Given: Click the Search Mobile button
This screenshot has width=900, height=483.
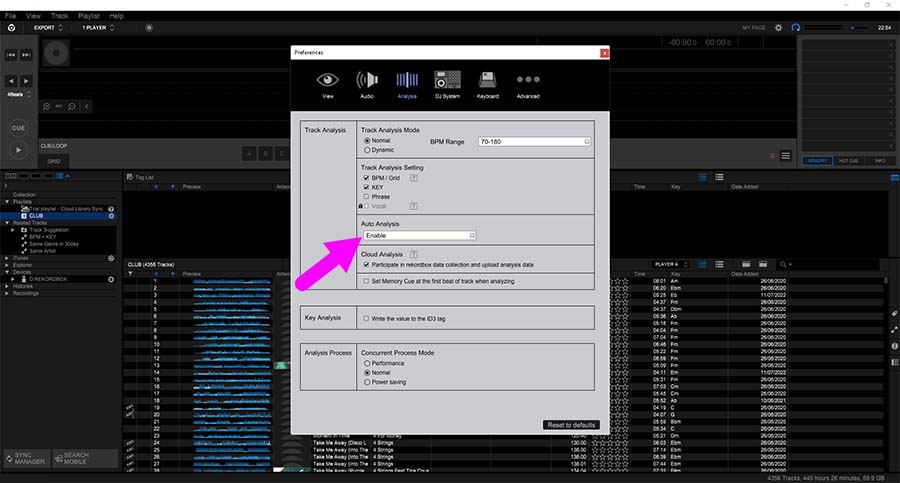Looking at the screenshot, I should point(85,458).
